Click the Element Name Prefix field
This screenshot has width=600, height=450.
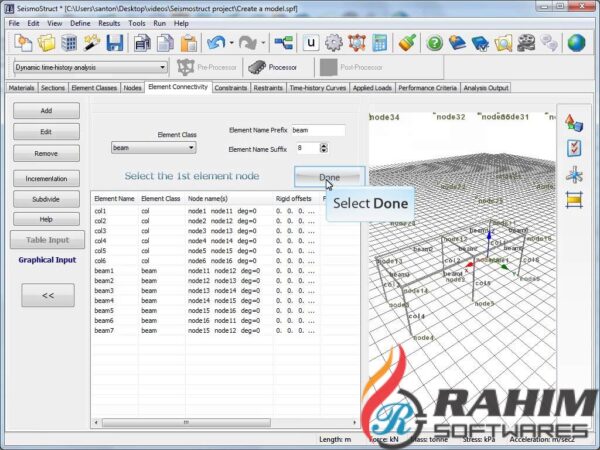point(318,130)
